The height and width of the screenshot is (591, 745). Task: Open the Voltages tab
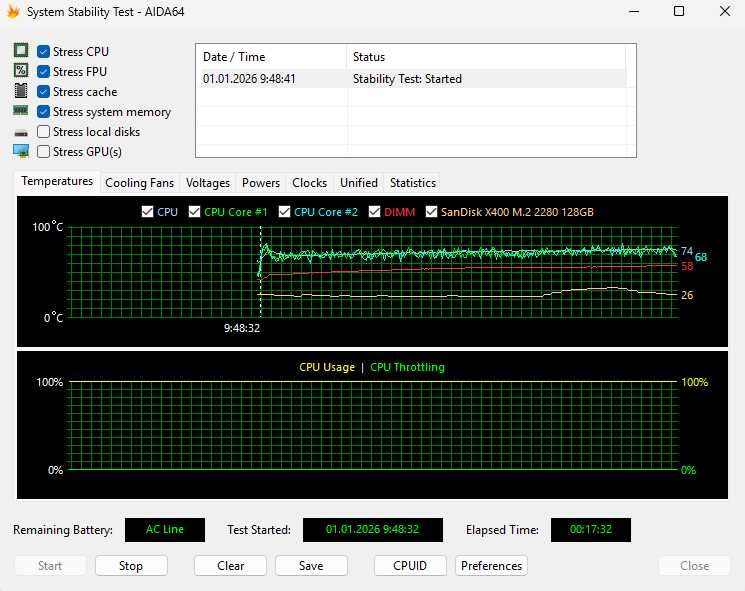pyautogui.click(x=208, y=183)
